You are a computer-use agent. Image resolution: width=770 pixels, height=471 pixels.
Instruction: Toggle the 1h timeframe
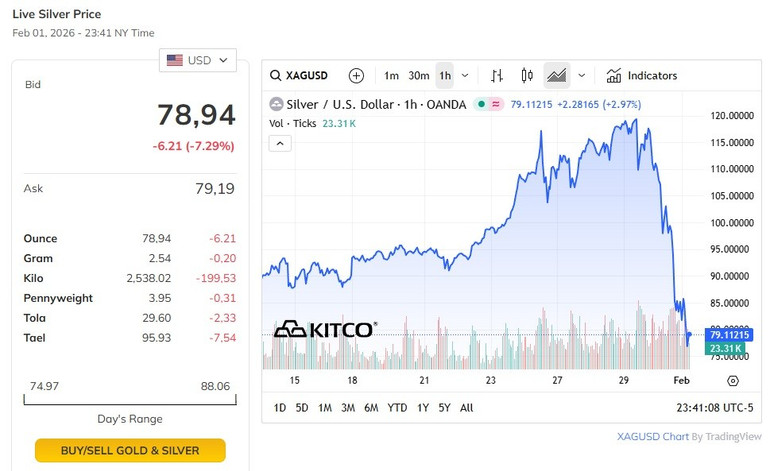[445, 76]
